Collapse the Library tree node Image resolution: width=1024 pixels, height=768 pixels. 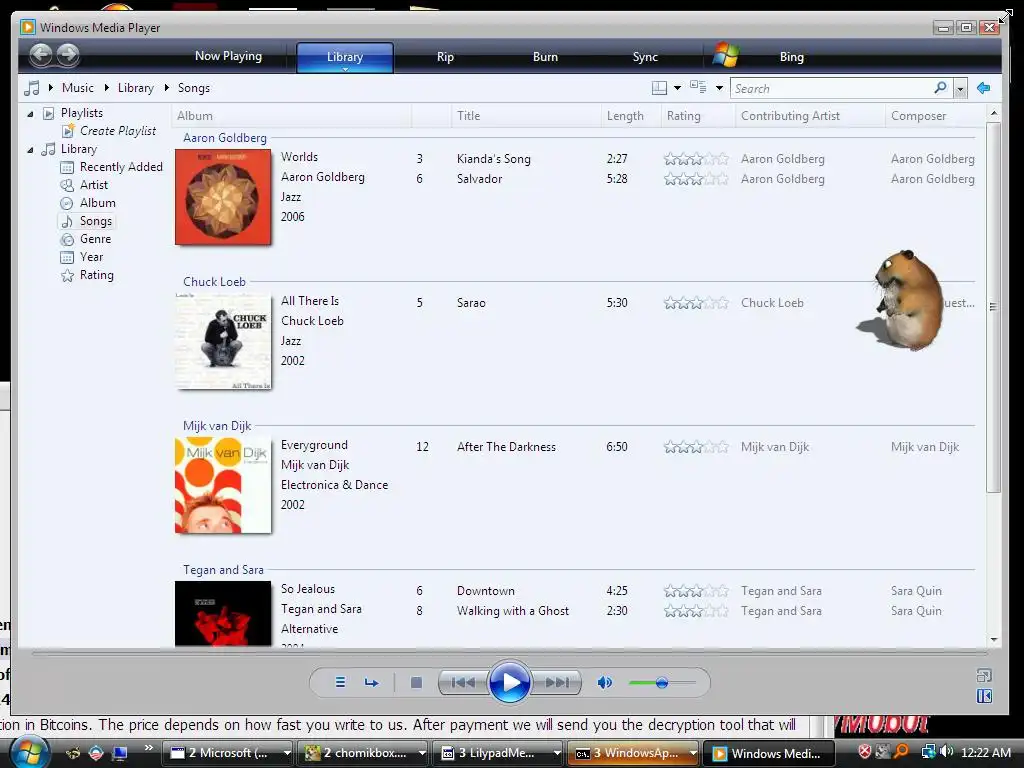point(30,150)
